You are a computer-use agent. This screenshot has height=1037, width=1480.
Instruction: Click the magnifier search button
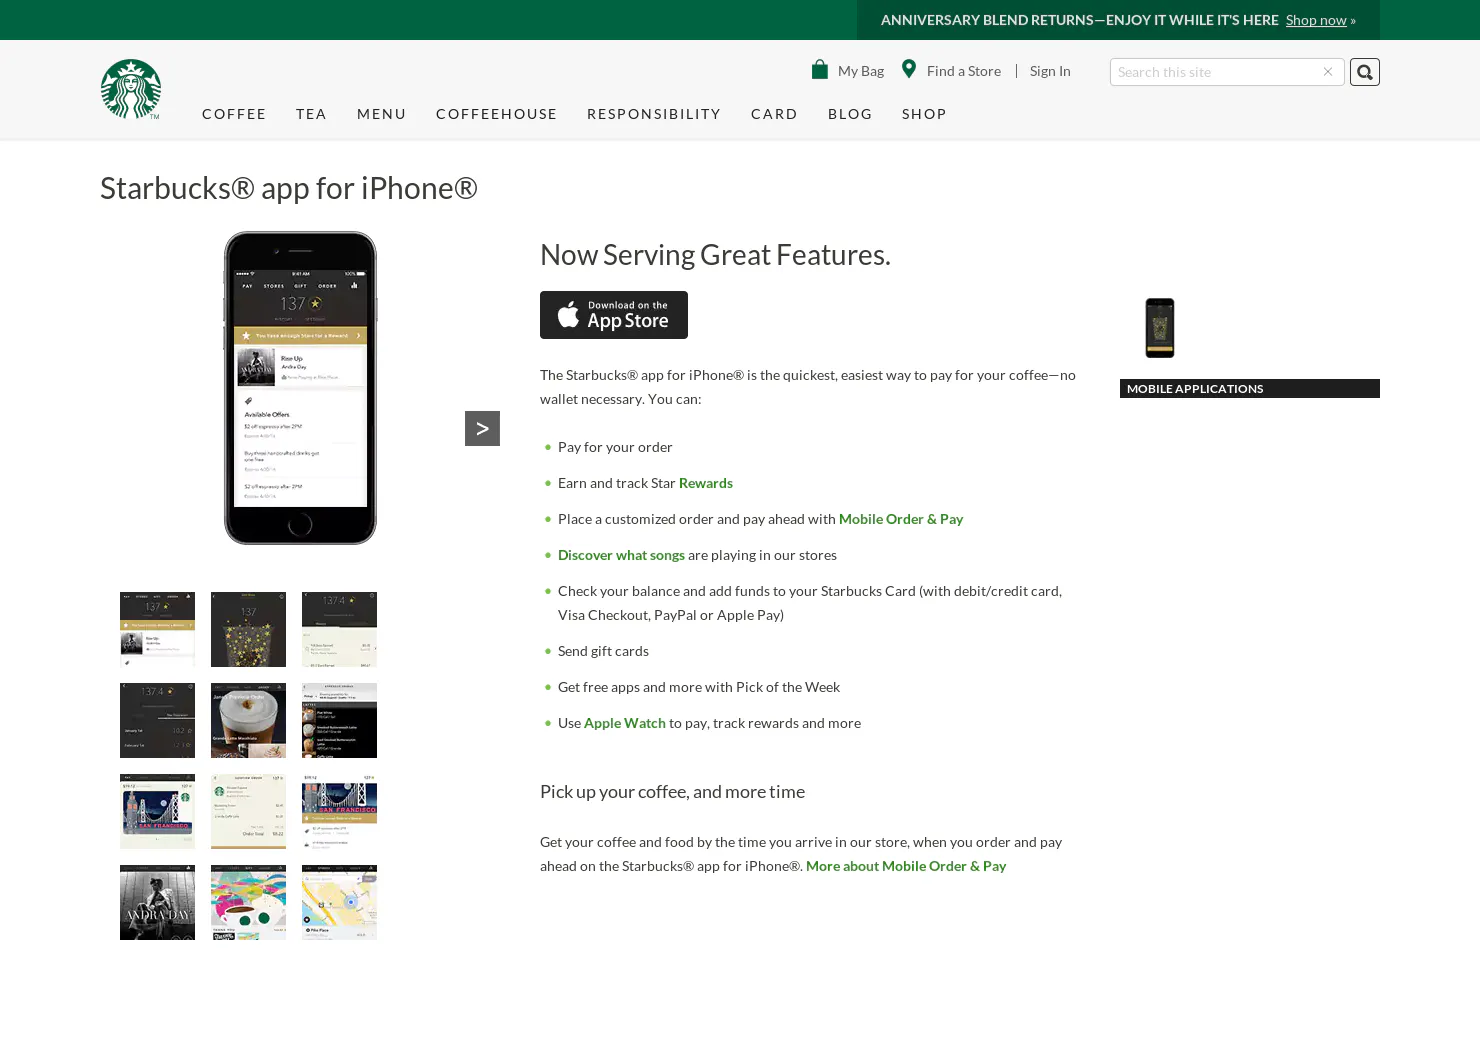tap(1365, 72)
